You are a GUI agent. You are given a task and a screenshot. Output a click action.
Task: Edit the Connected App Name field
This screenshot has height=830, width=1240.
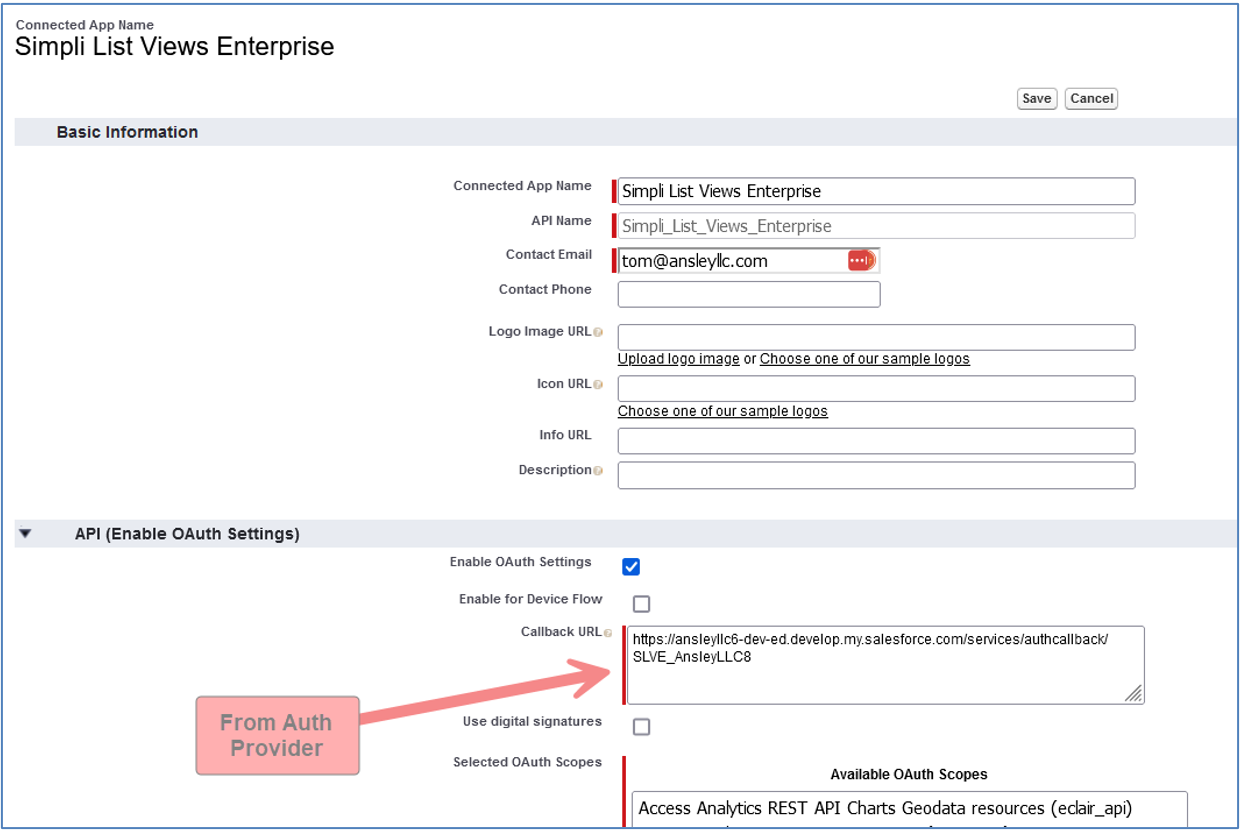tap(876, 191)
